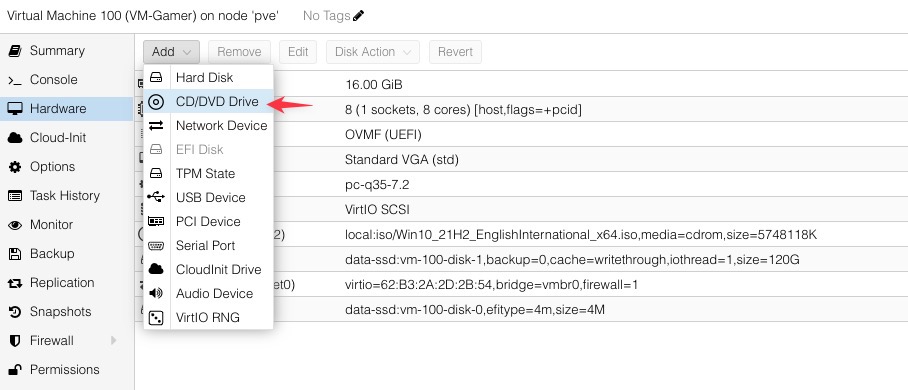Click the CD/DVD Drive disc icon

point(156,102)
